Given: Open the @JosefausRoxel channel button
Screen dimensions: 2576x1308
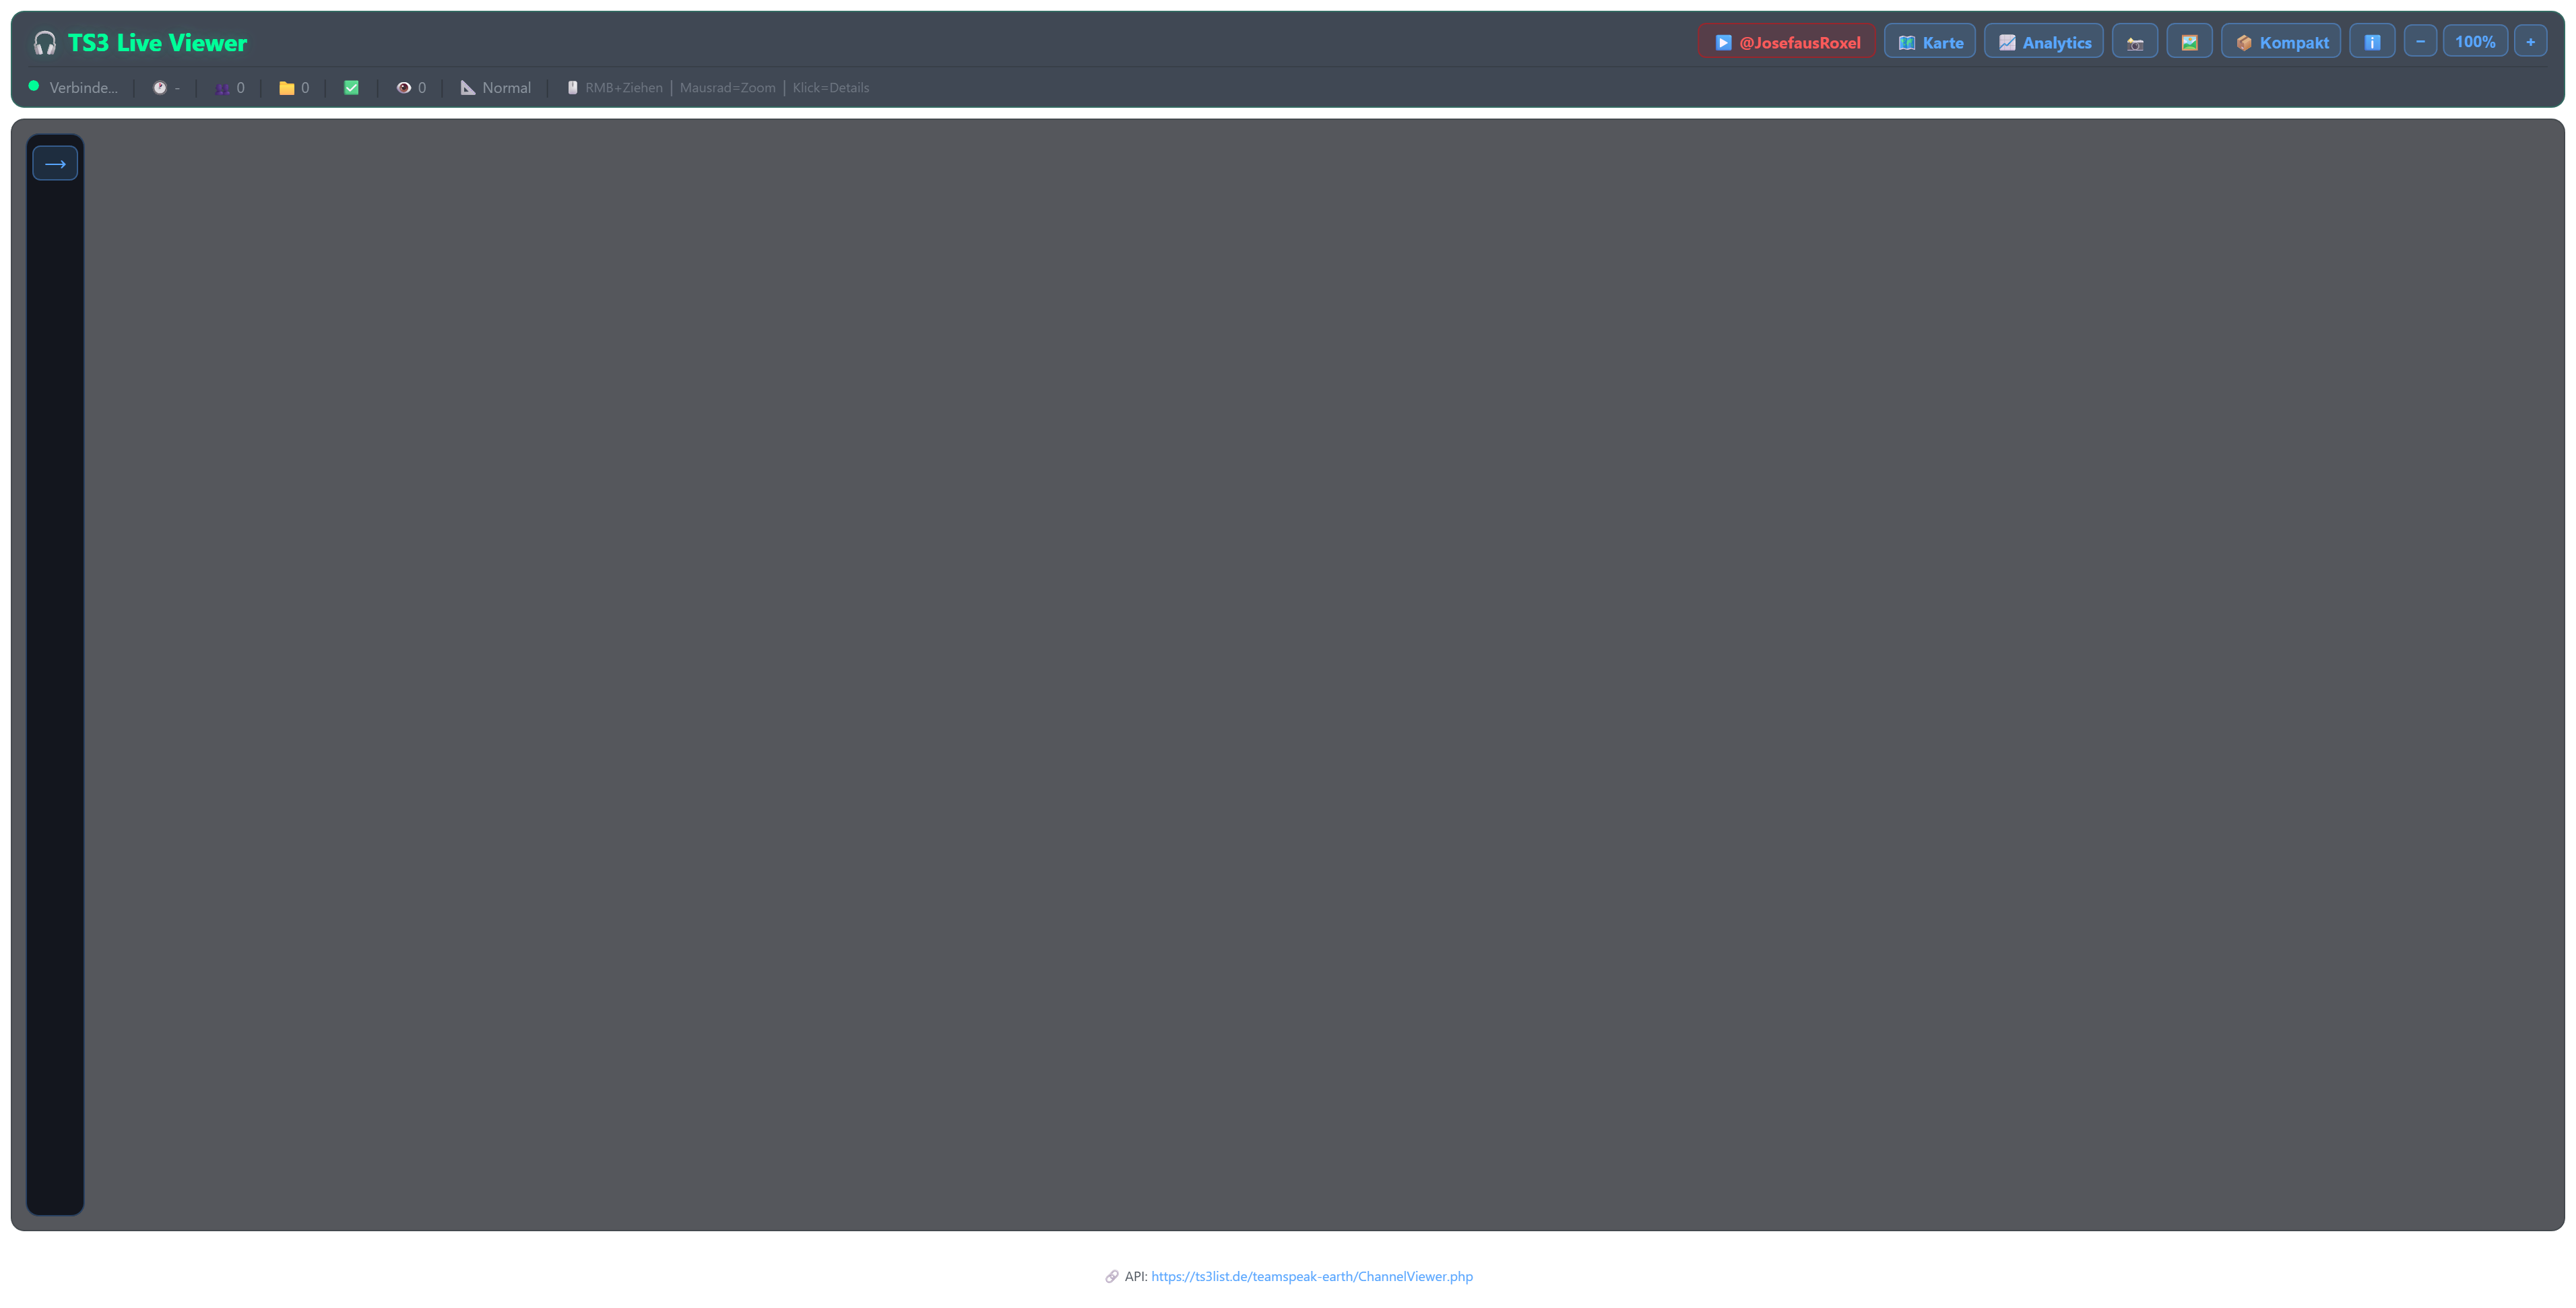Looking at the screenshot, I should click(1787, 42).
